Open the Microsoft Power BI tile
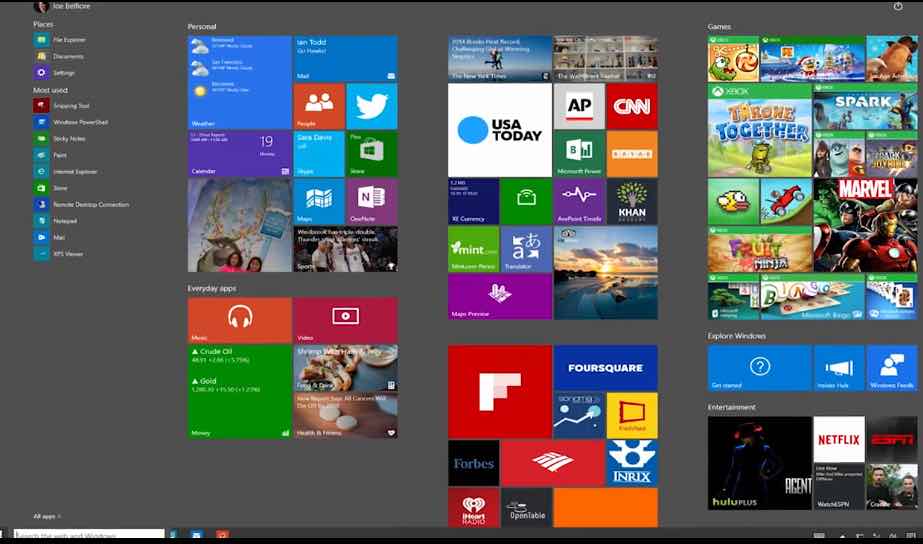 point(579,154)
